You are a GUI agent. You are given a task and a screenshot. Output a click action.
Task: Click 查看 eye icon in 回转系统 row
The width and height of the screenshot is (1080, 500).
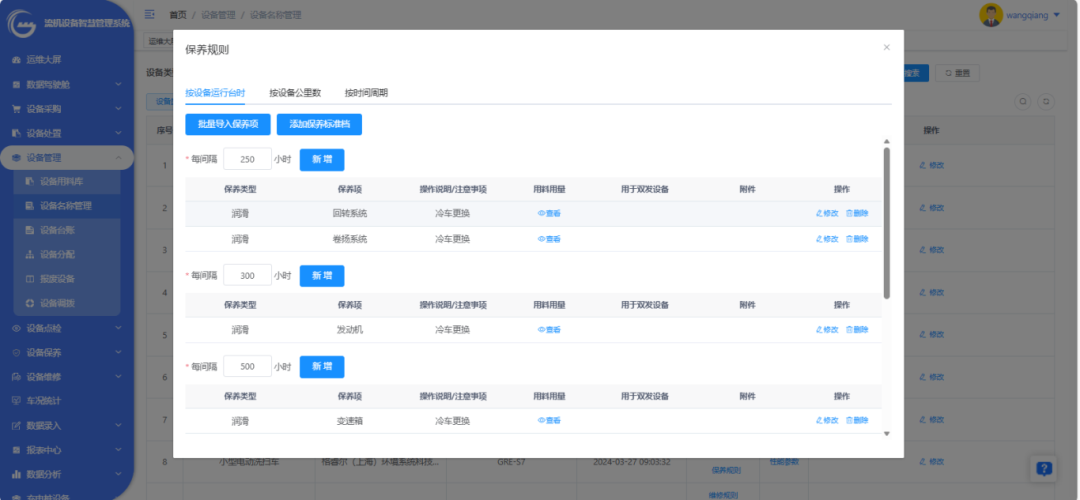549,213
